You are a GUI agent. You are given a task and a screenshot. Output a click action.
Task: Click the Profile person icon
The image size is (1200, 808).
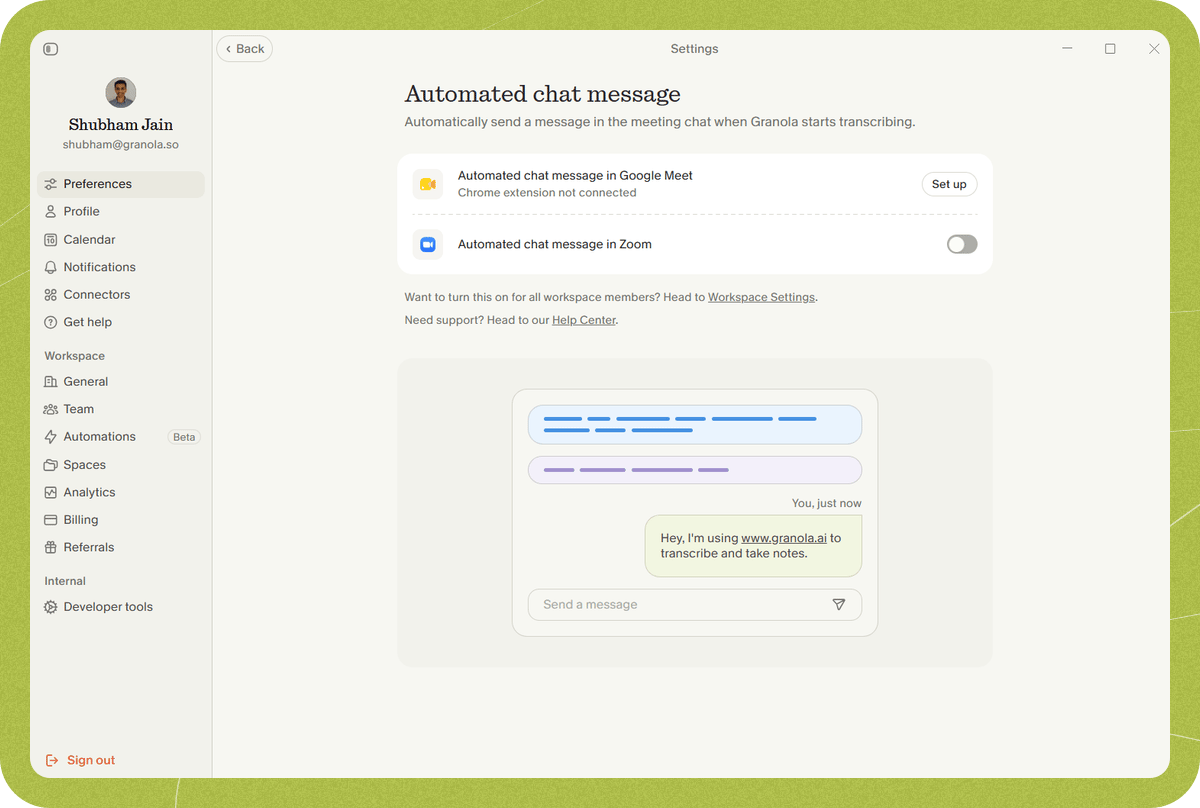tap(51, 212)
